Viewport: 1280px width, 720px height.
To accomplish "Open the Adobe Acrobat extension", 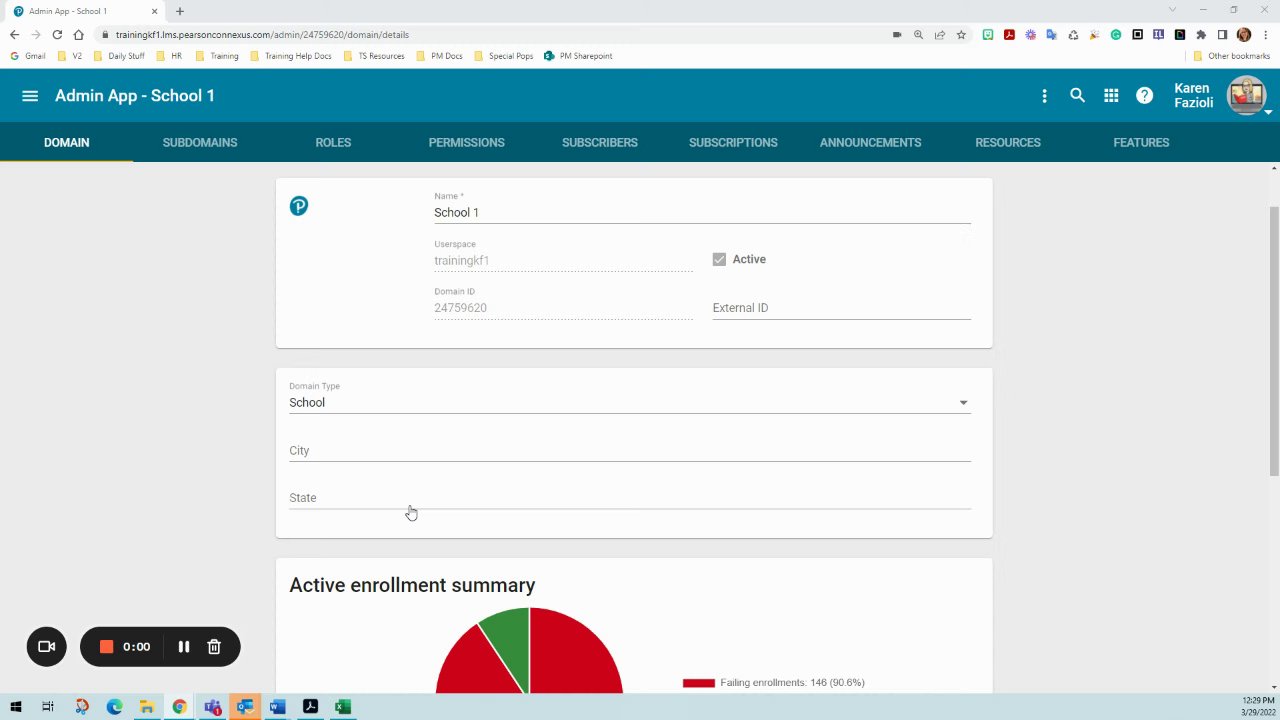I will click(1009, 34).
